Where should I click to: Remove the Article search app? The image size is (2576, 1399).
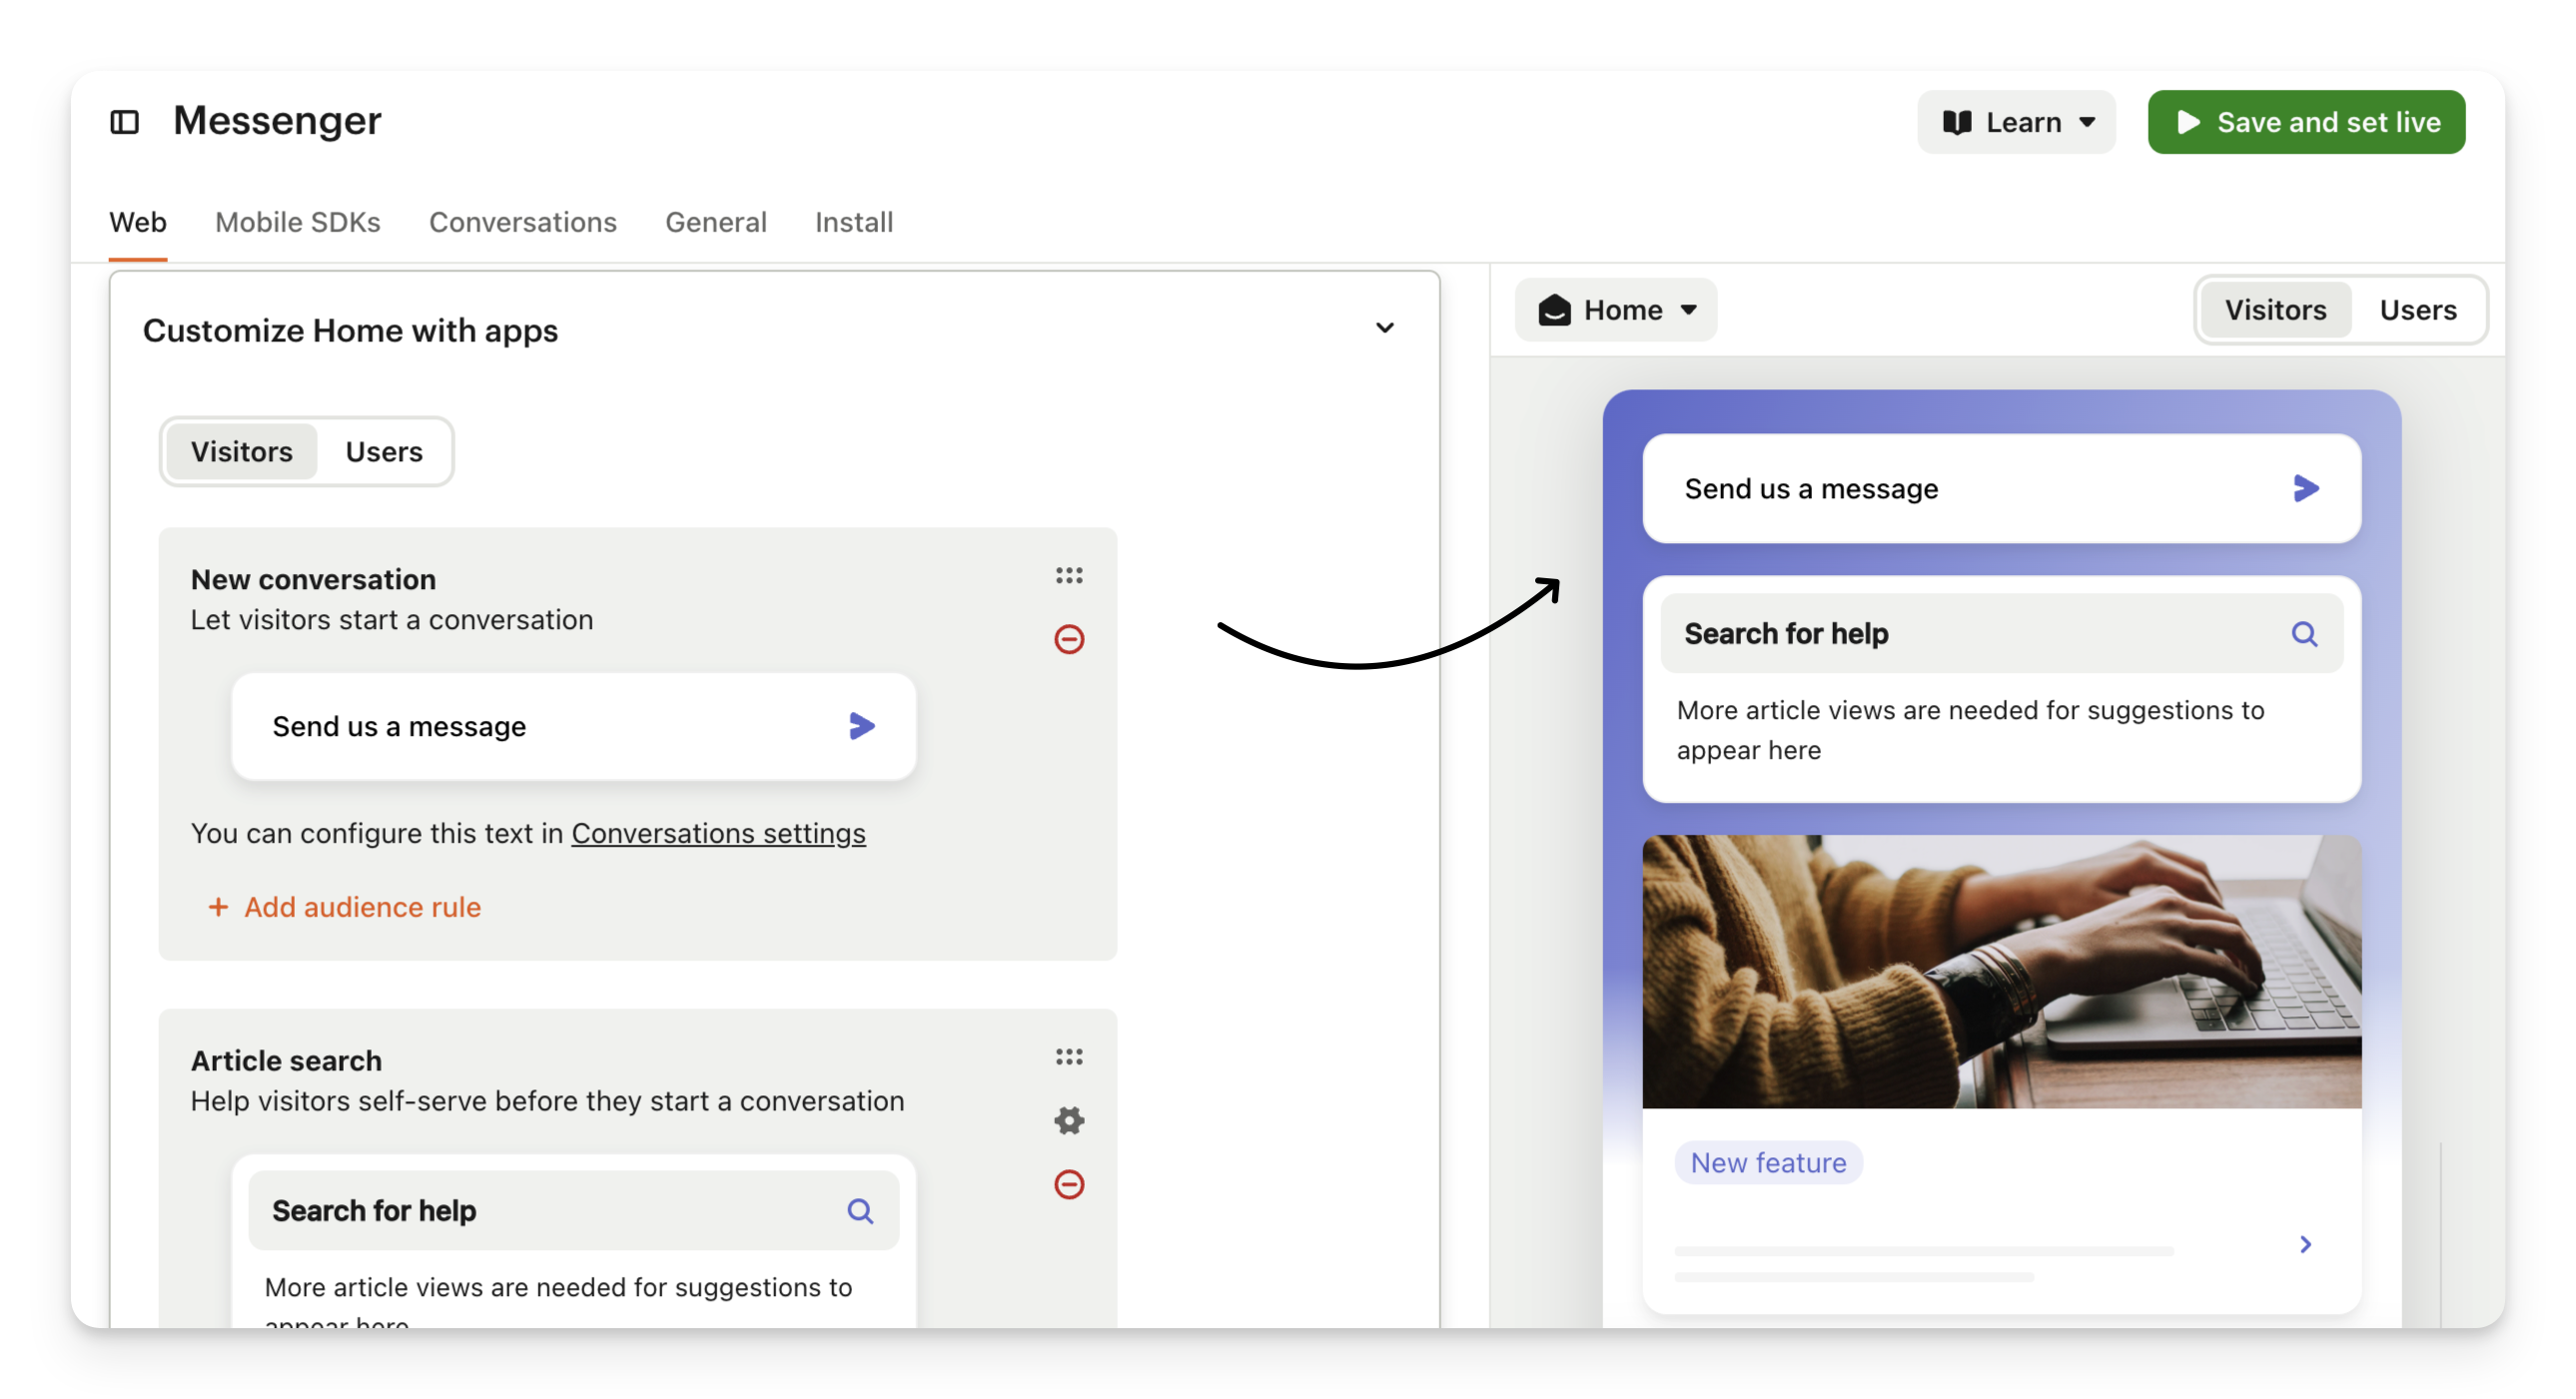(x=1069, y=1185)
